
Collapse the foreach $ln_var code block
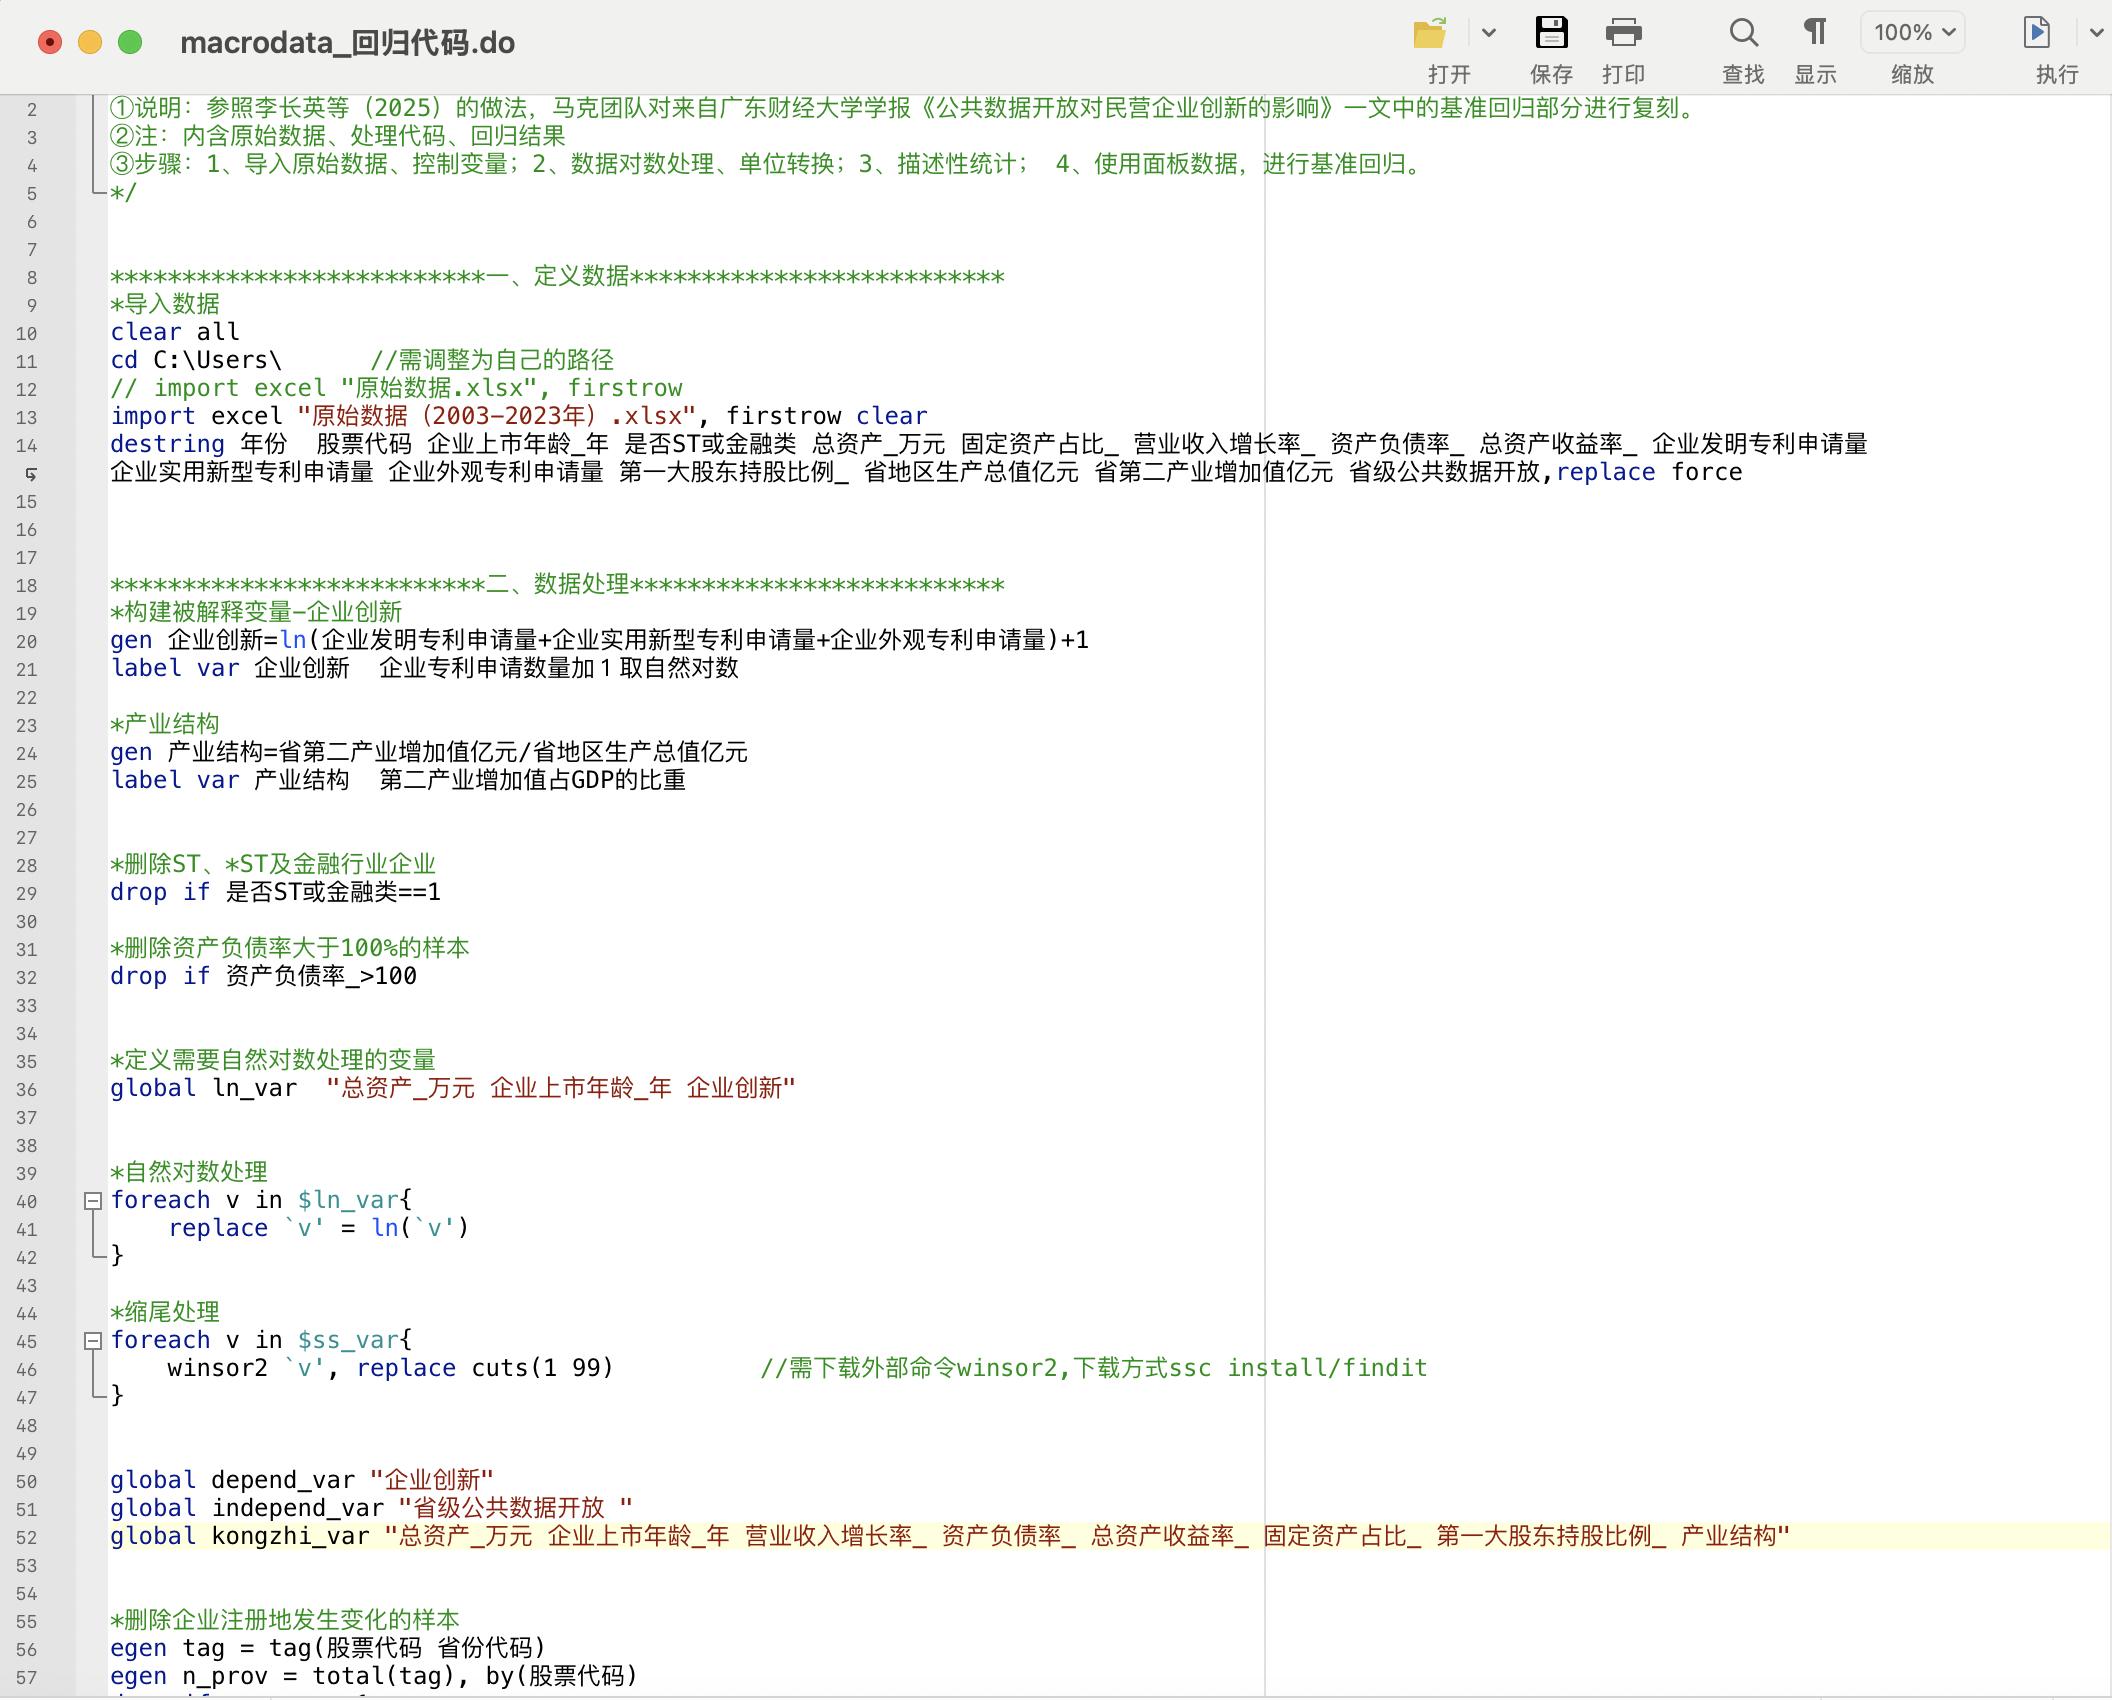coord(93,1201)
